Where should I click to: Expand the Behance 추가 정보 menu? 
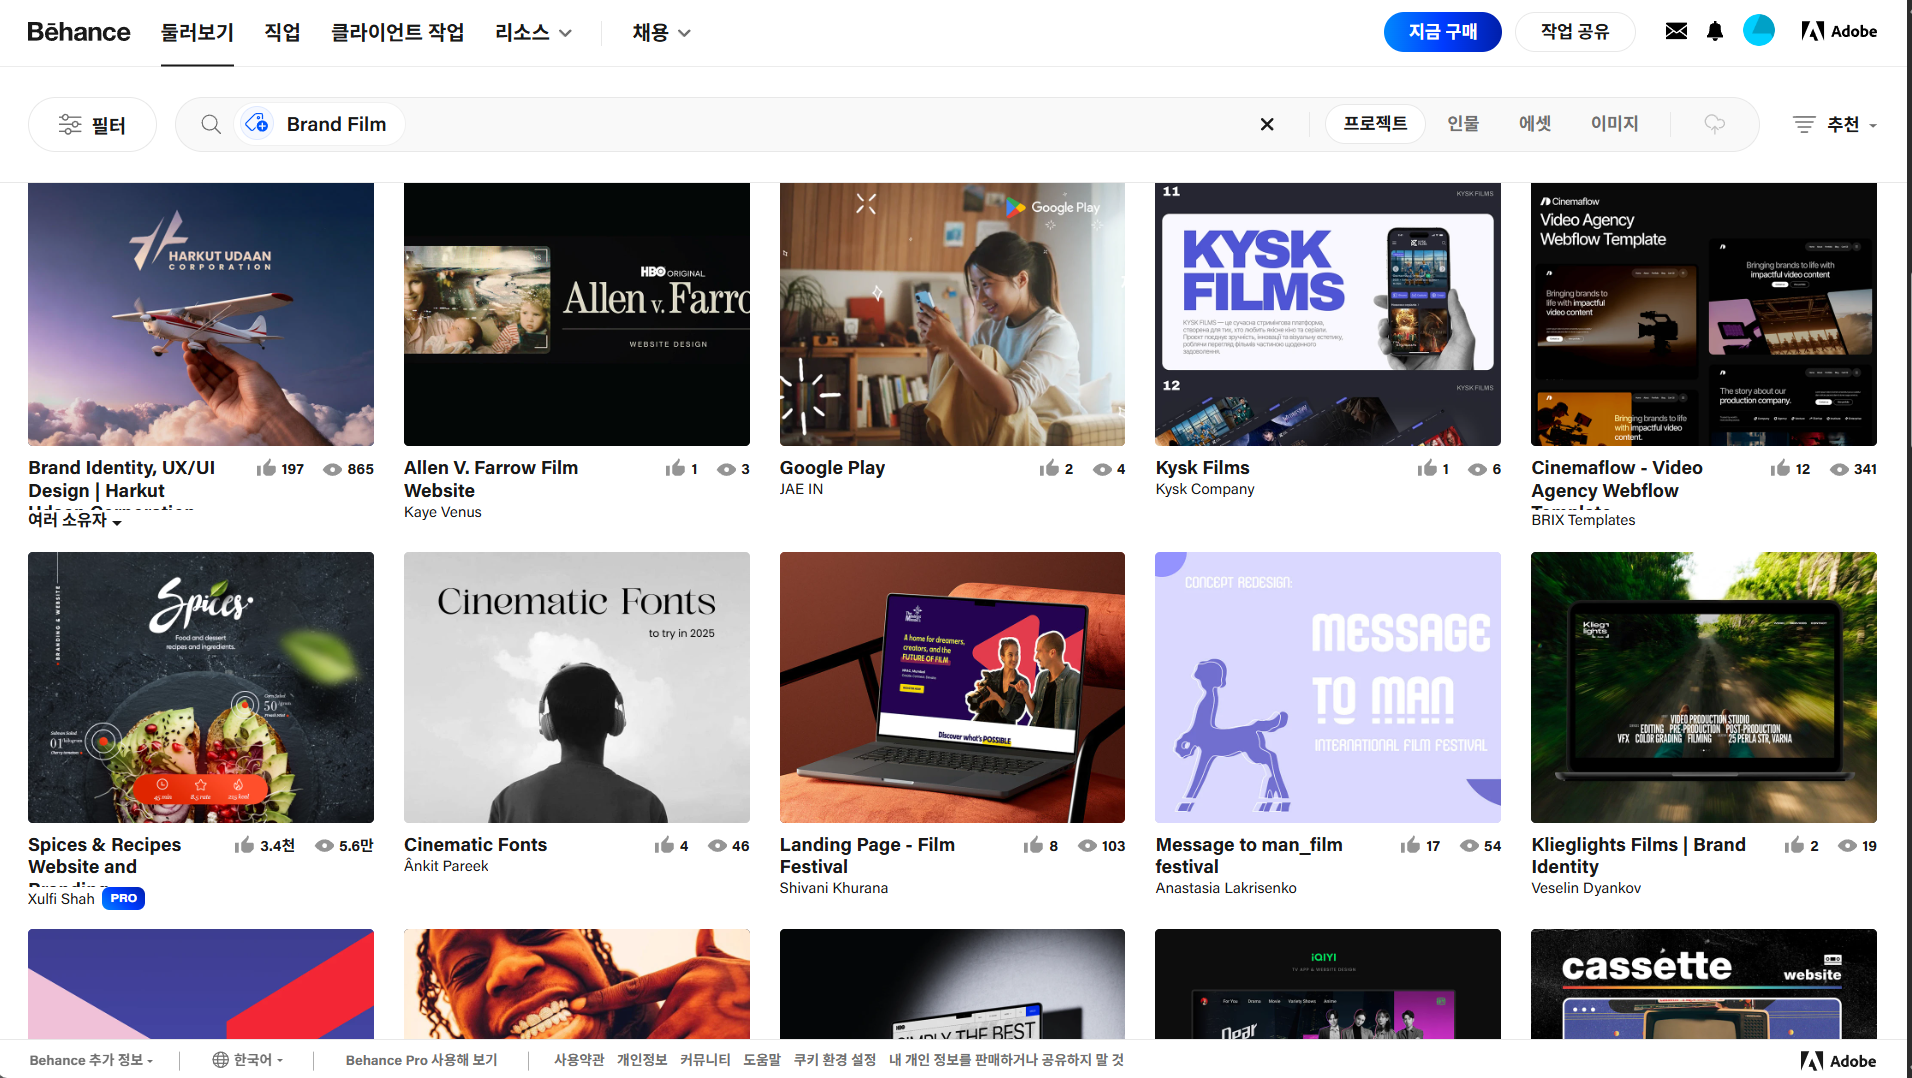91,1060
